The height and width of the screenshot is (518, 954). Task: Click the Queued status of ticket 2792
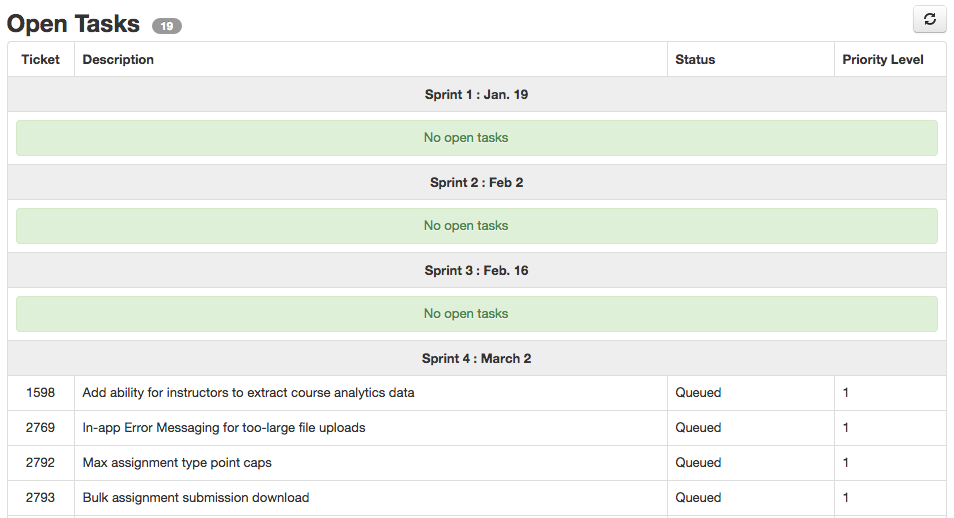698,463
